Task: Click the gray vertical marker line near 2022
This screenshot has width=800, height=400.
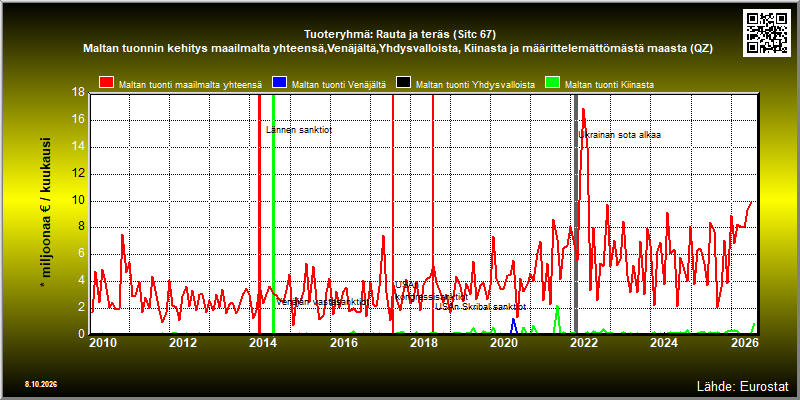Action: [576, 214]
